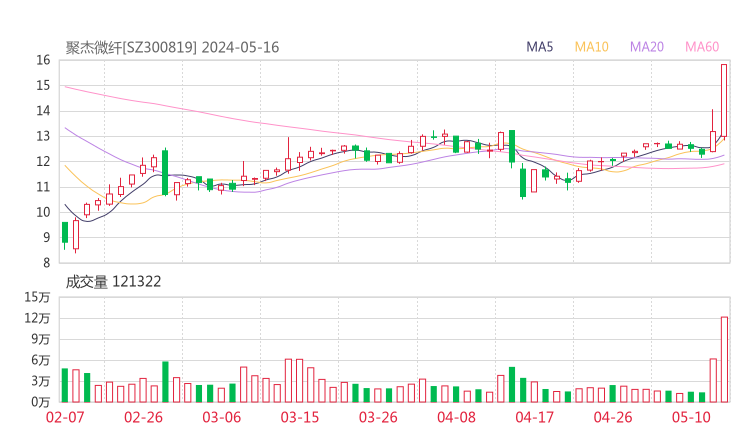Click the 3万 volume axis label
Image resolution: width=740 pixels, height=440 pixels.
pyautogui.click(x=41, y=381)
